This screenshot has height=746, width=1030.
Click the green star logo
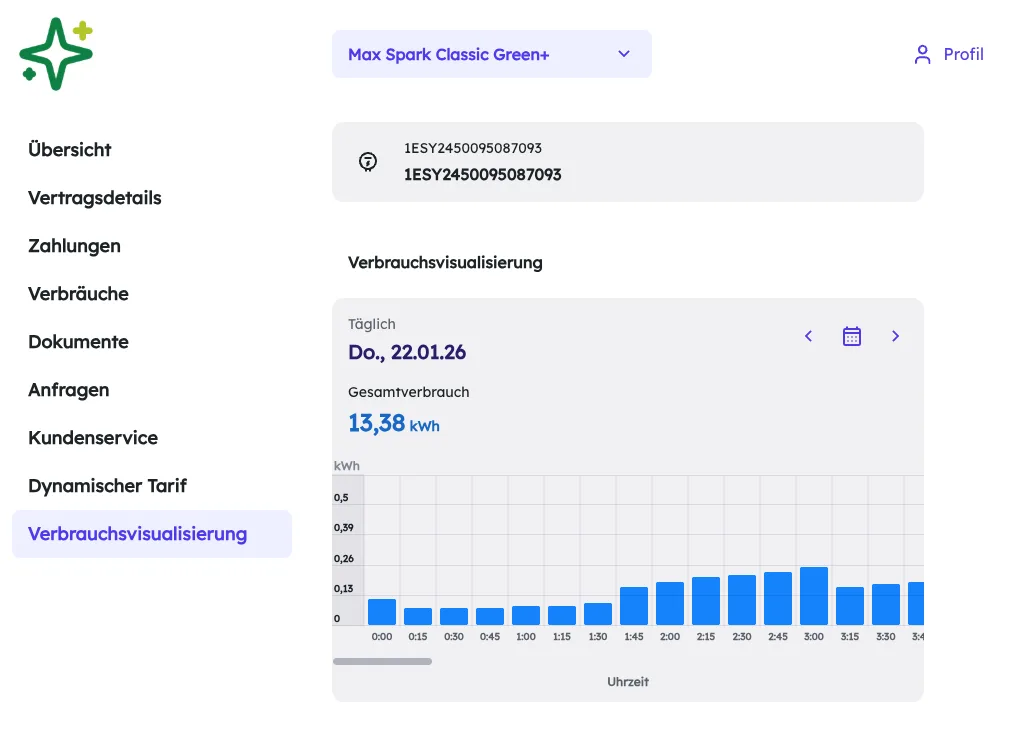point(56,54)
